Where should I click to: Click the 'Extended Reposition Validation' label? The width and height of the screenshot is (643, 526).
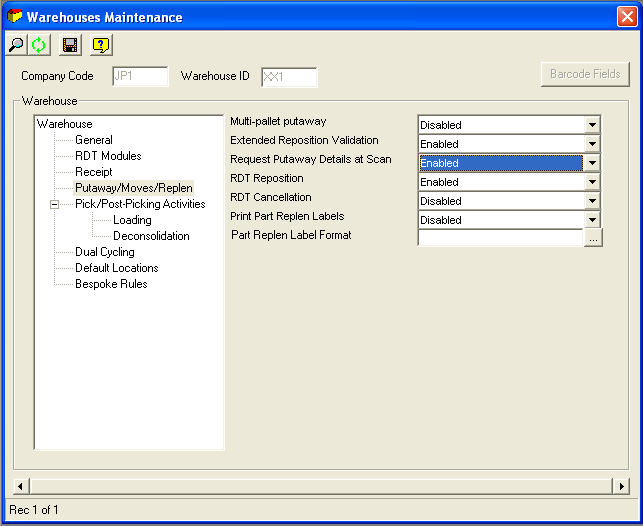pos(304,140)
